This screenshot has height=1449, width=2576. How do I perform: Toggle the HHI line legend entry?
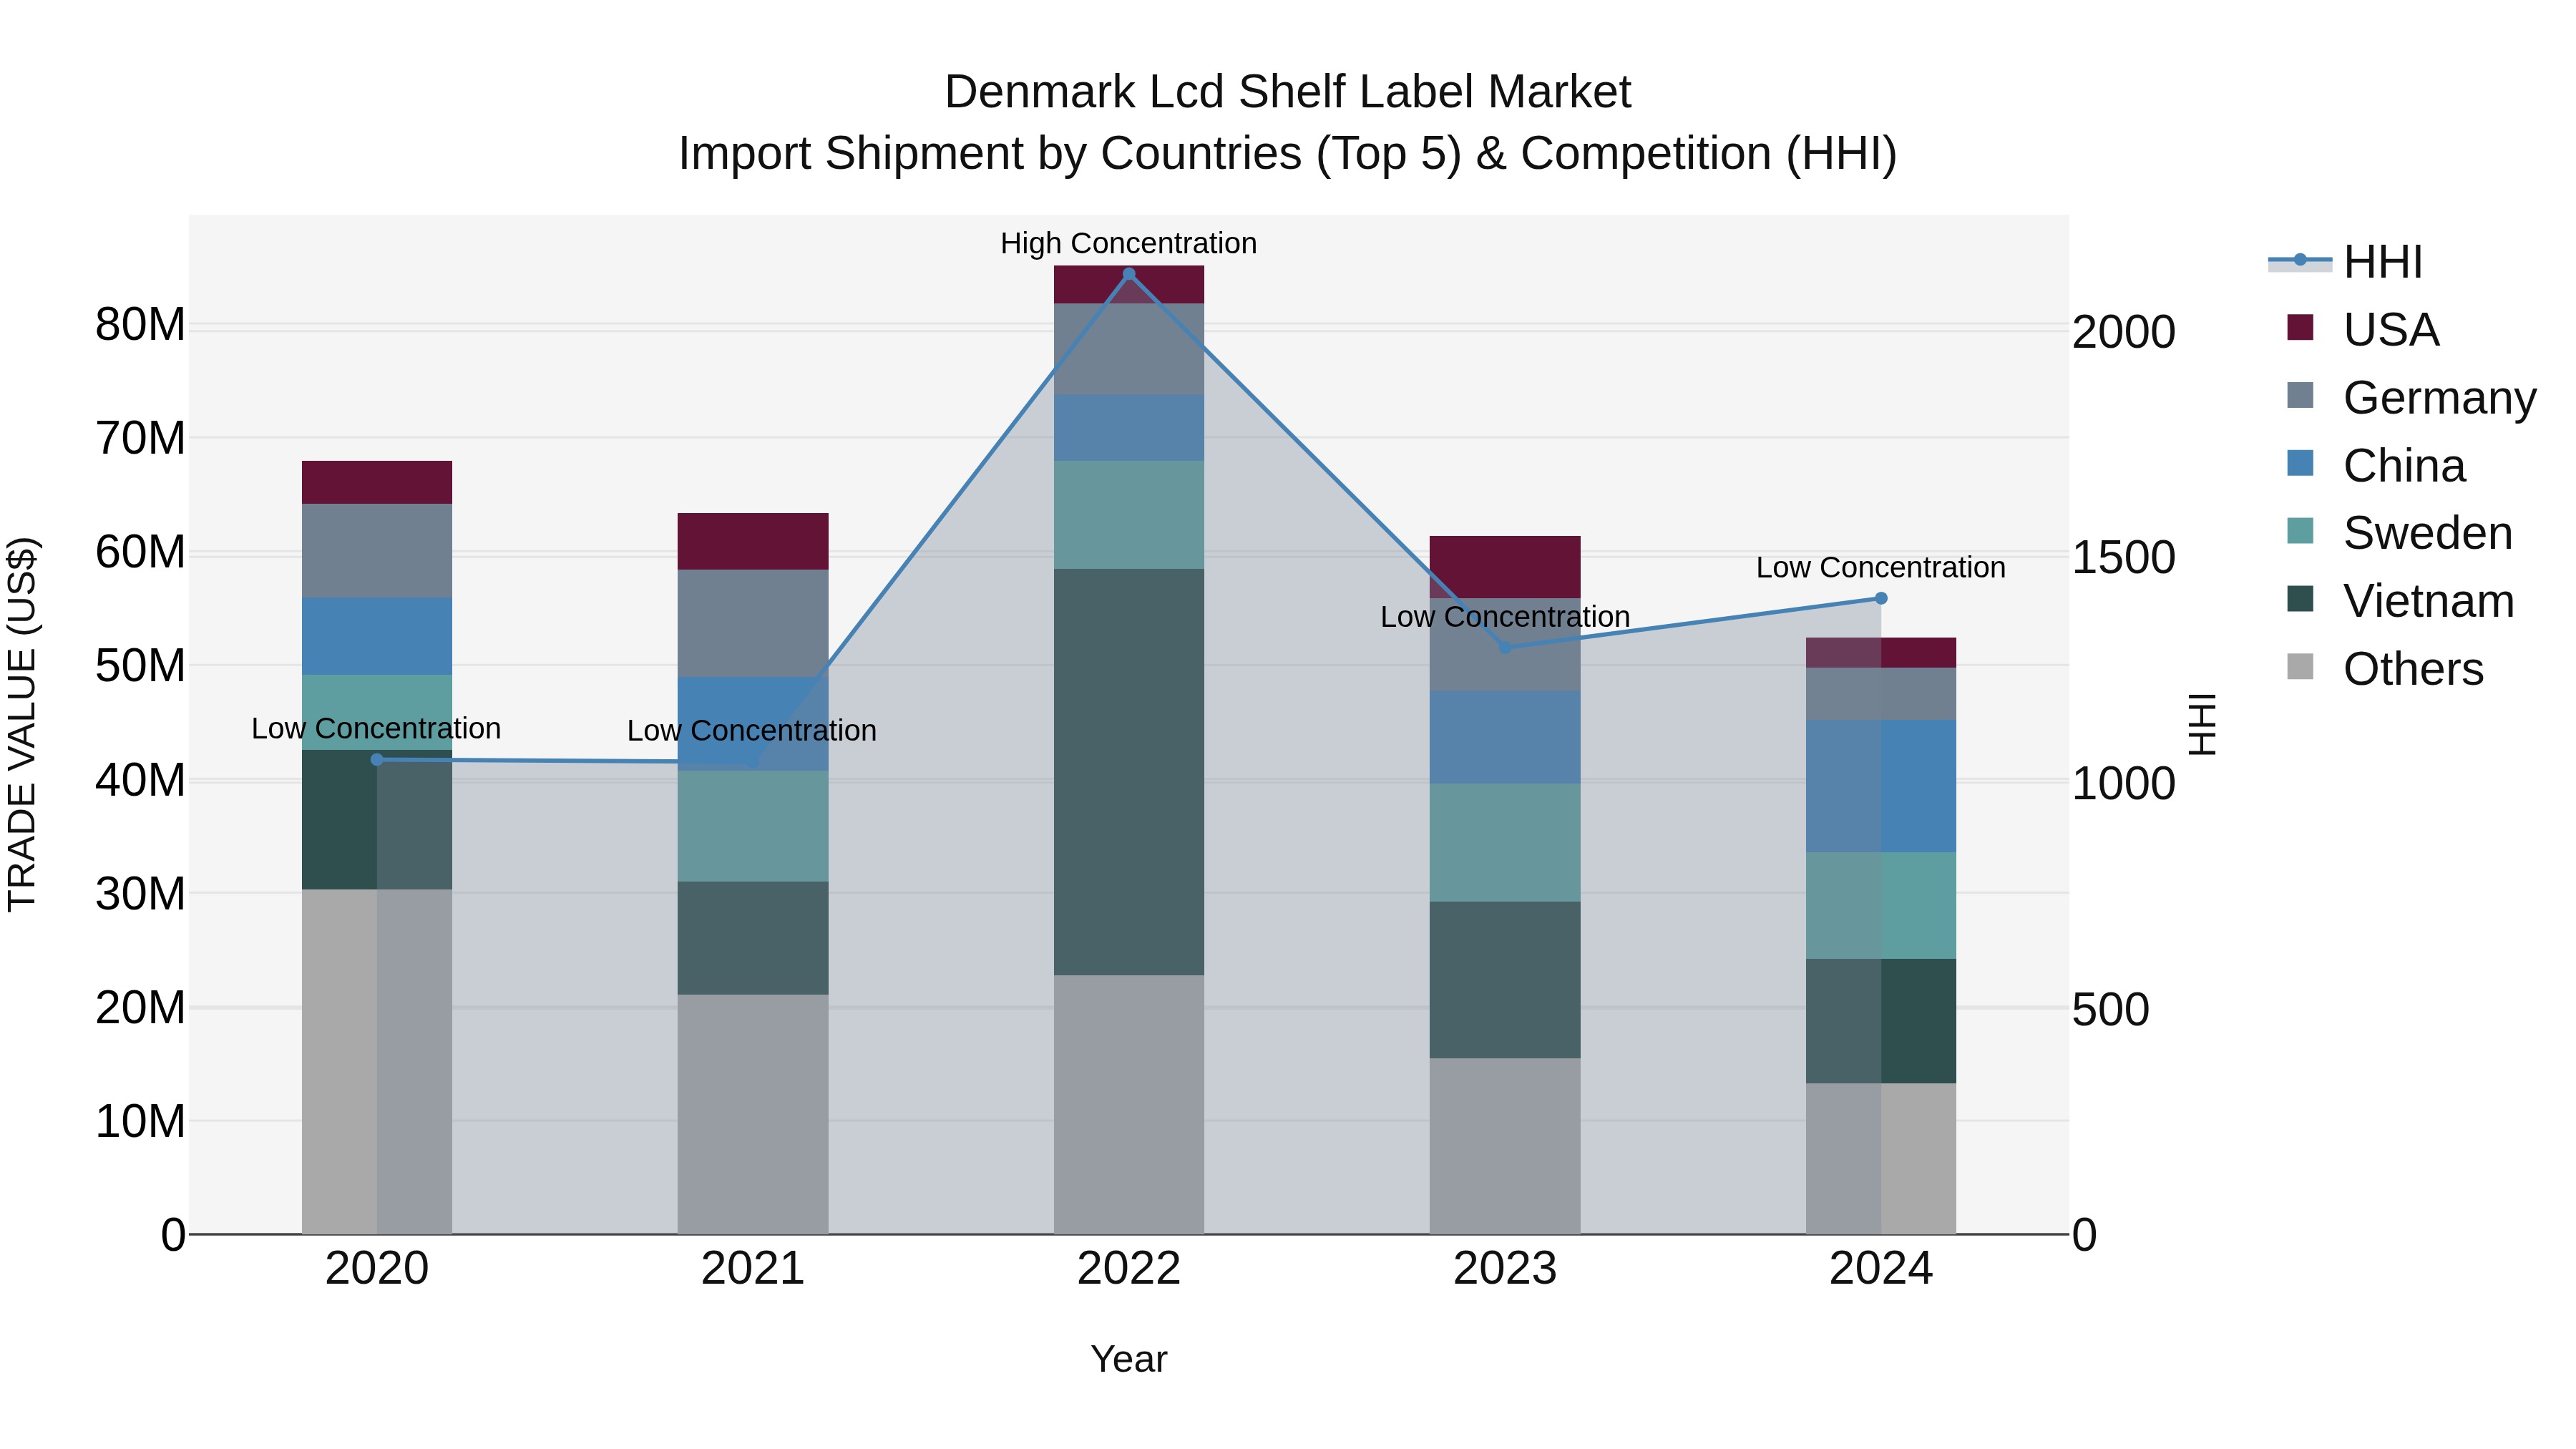click(2345, 262)
